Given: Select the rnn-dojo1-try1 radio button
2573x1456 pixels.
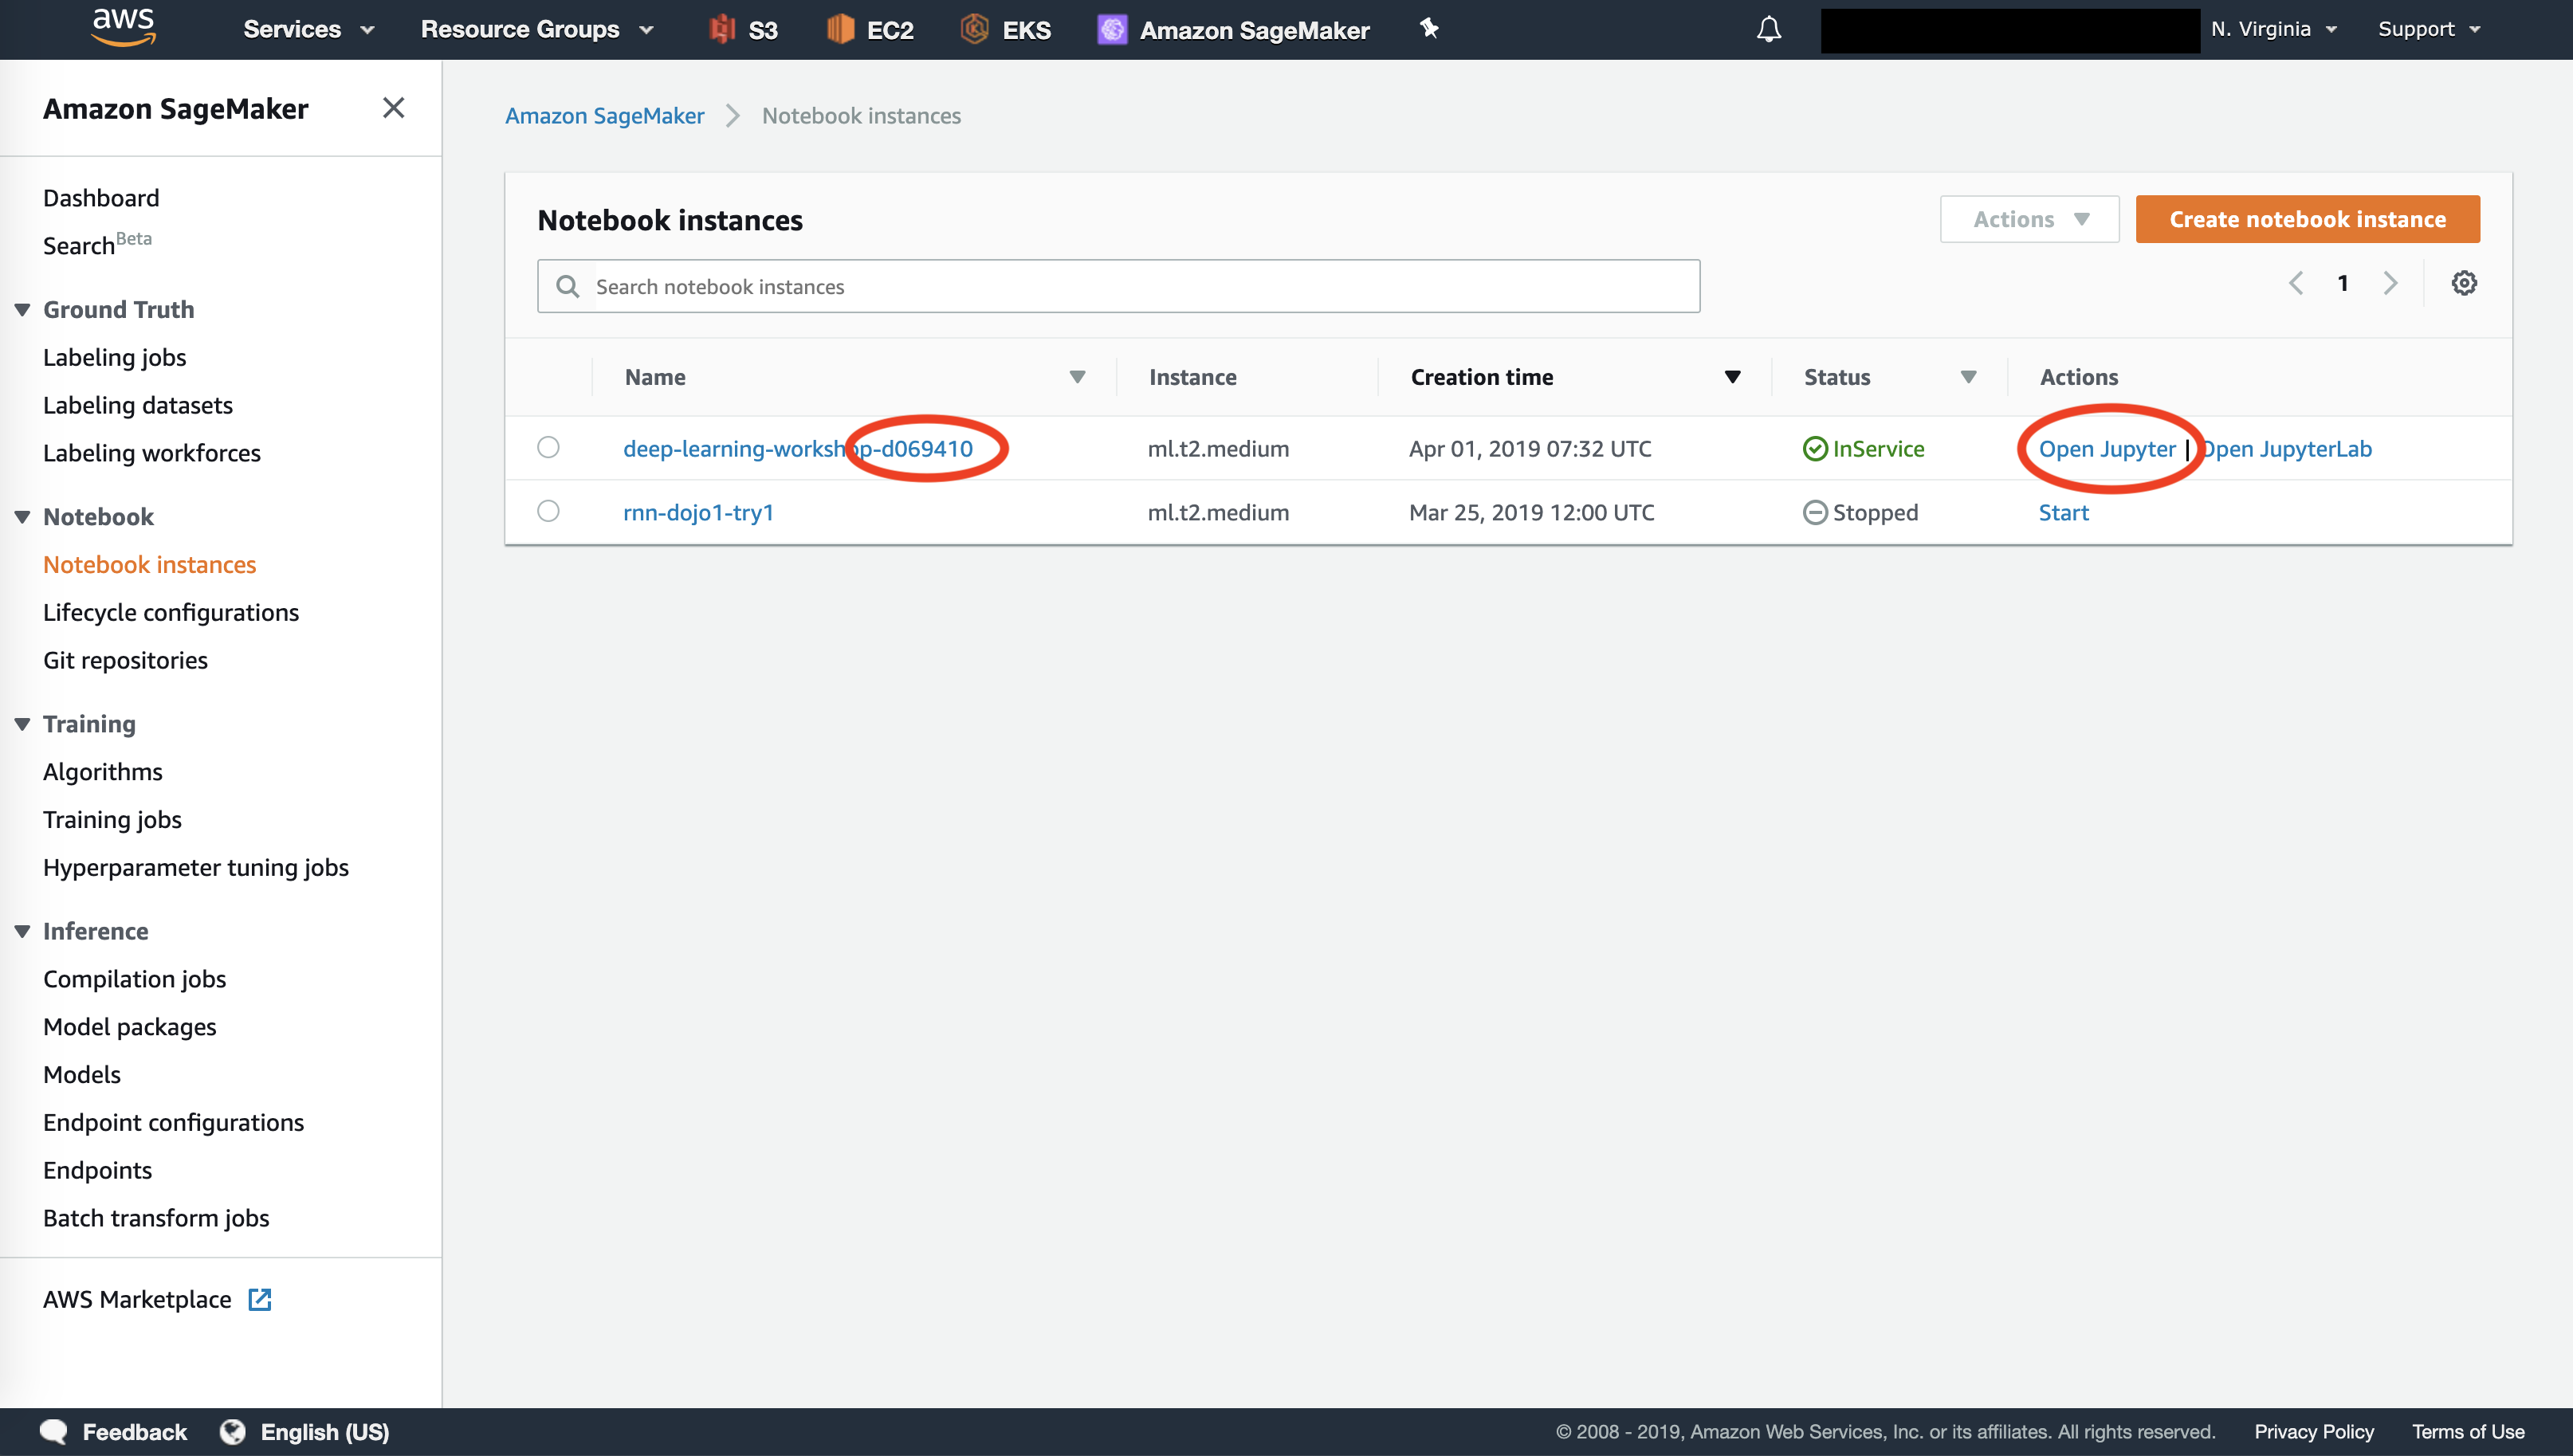Looking at the screenshot, I should coord(548,511).
